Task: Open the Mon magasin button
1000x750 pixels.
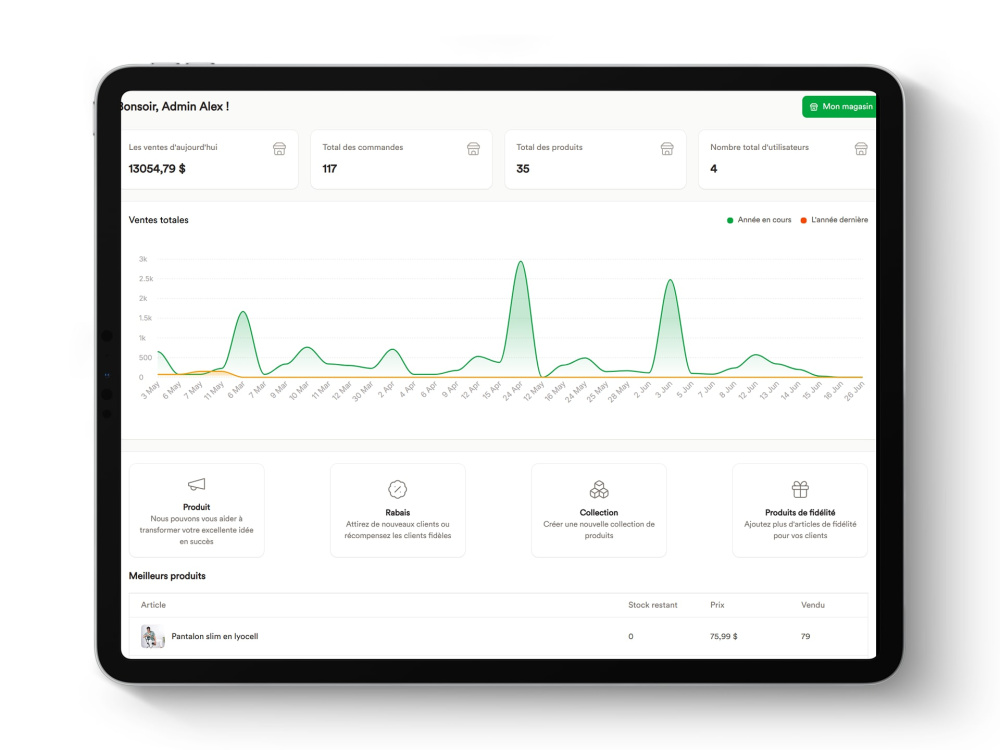Action: pyautogui.click(x=839, y=107)
